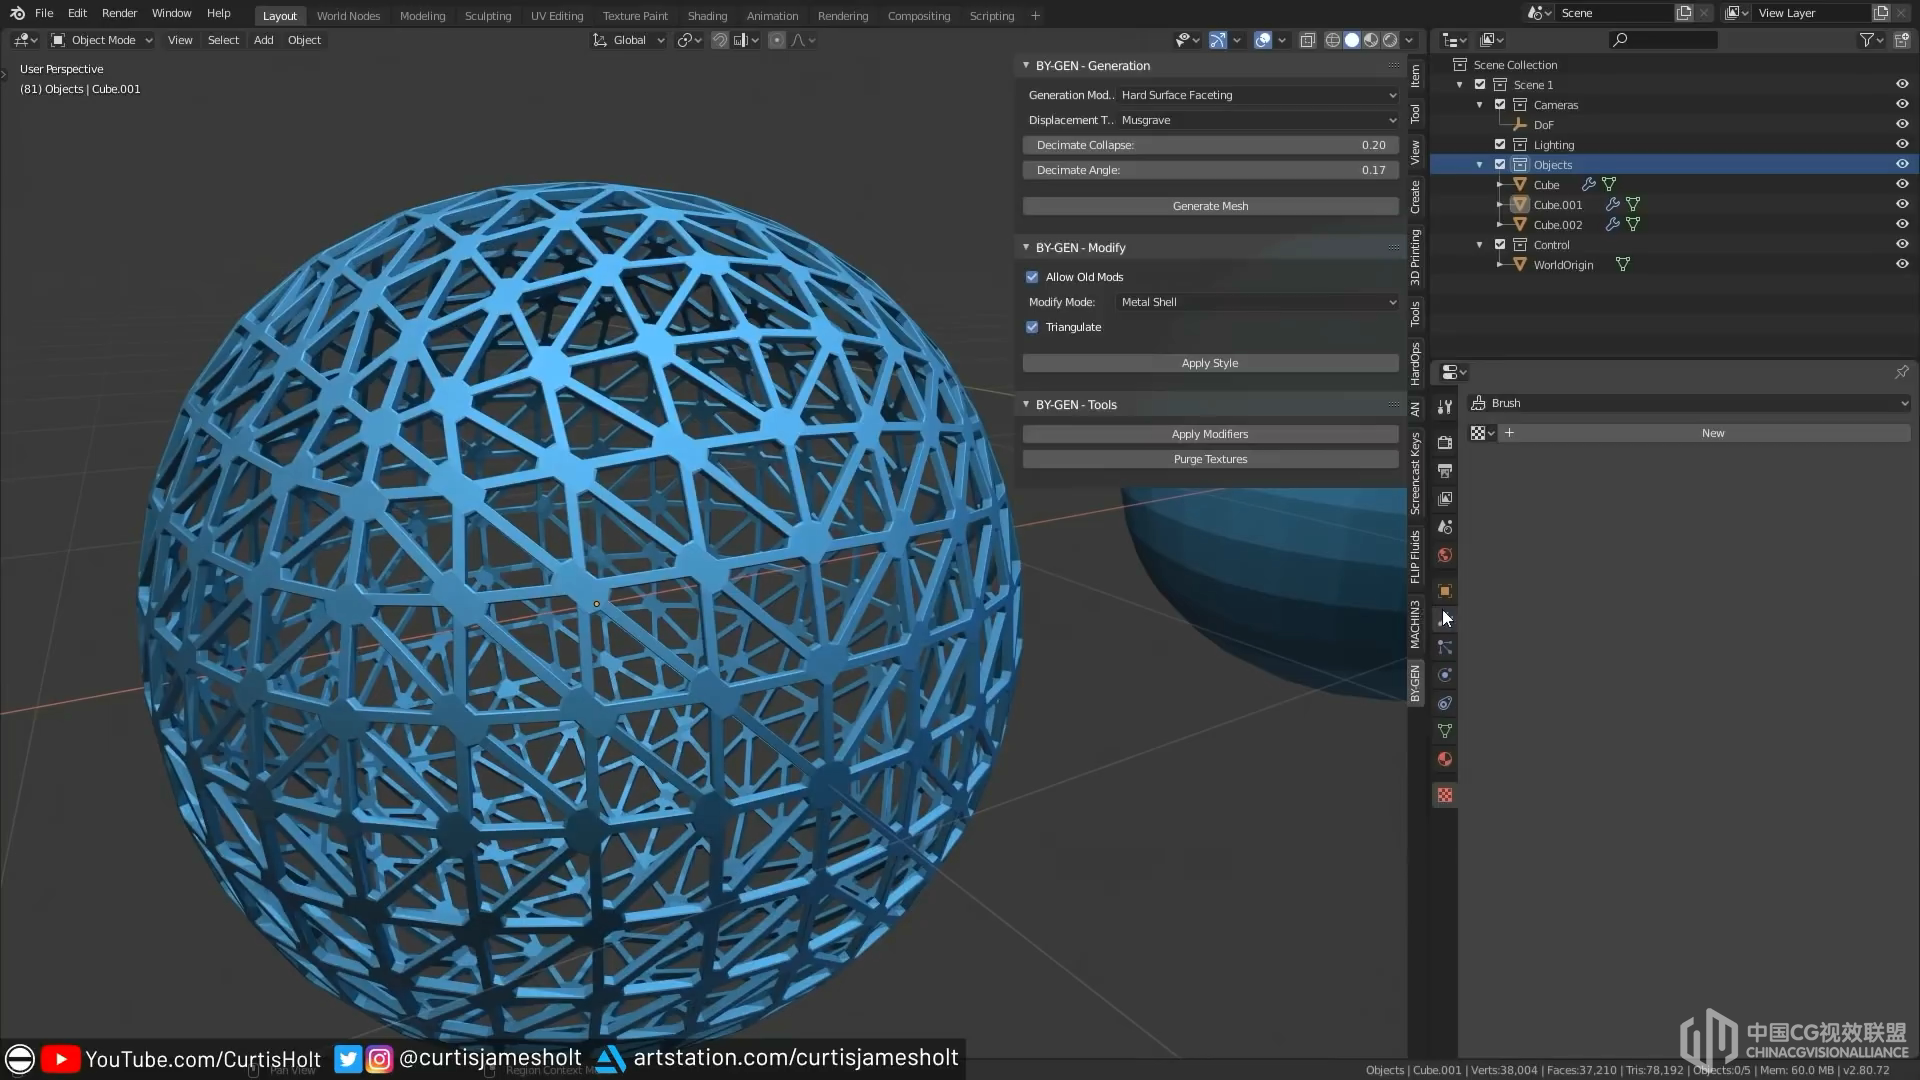
Task: Open the World properties tab icon
Action: point(1445,555)
